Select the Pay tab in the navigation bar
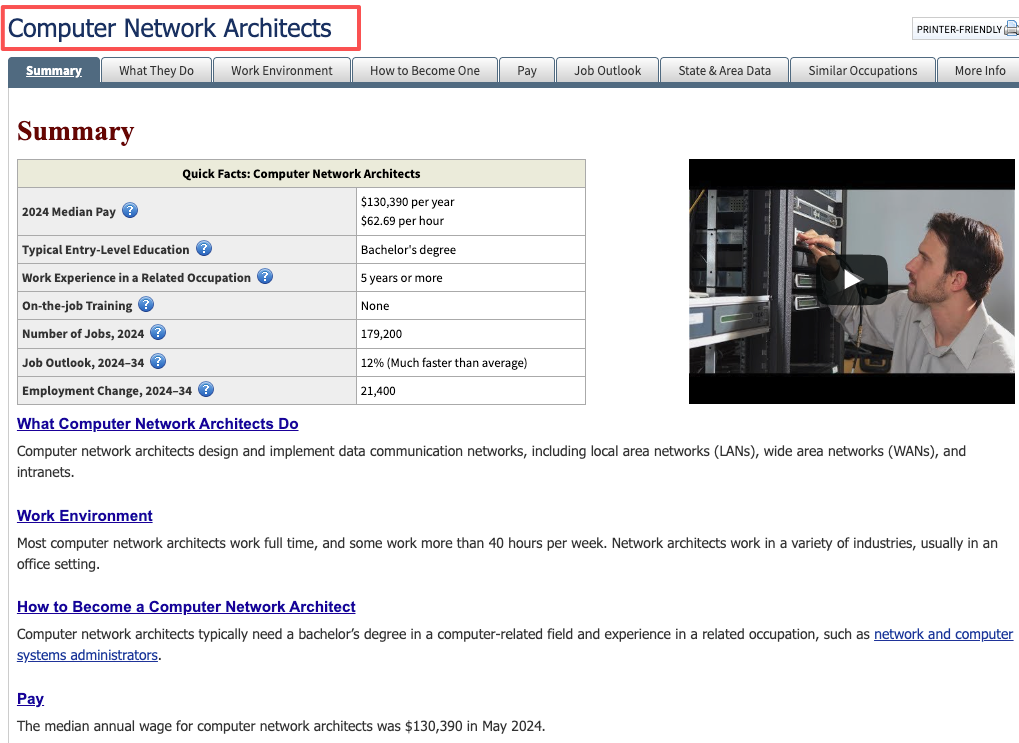Screen dimensions: 1019x743 526,70
